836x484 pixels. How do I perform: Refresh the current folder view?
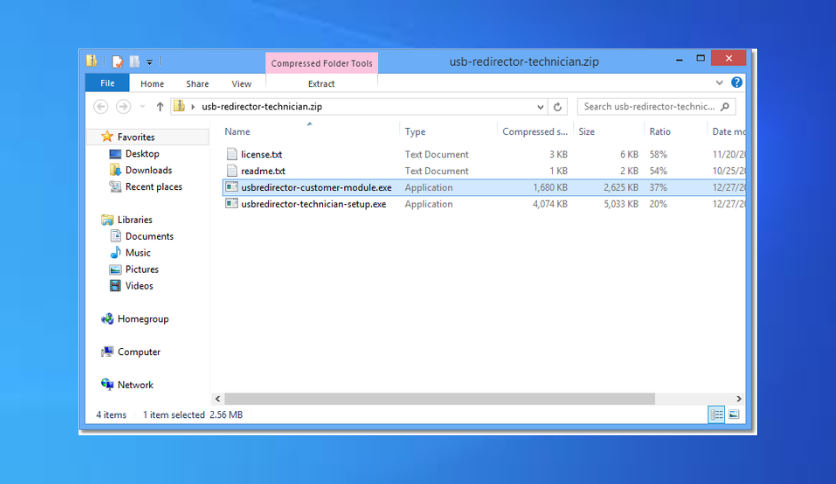pyautogui.click(x=558, y=107)
